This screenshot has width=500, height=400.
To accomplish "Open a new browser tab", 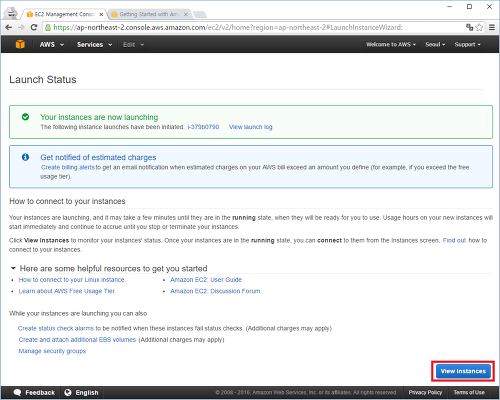I will click(200, 14).
